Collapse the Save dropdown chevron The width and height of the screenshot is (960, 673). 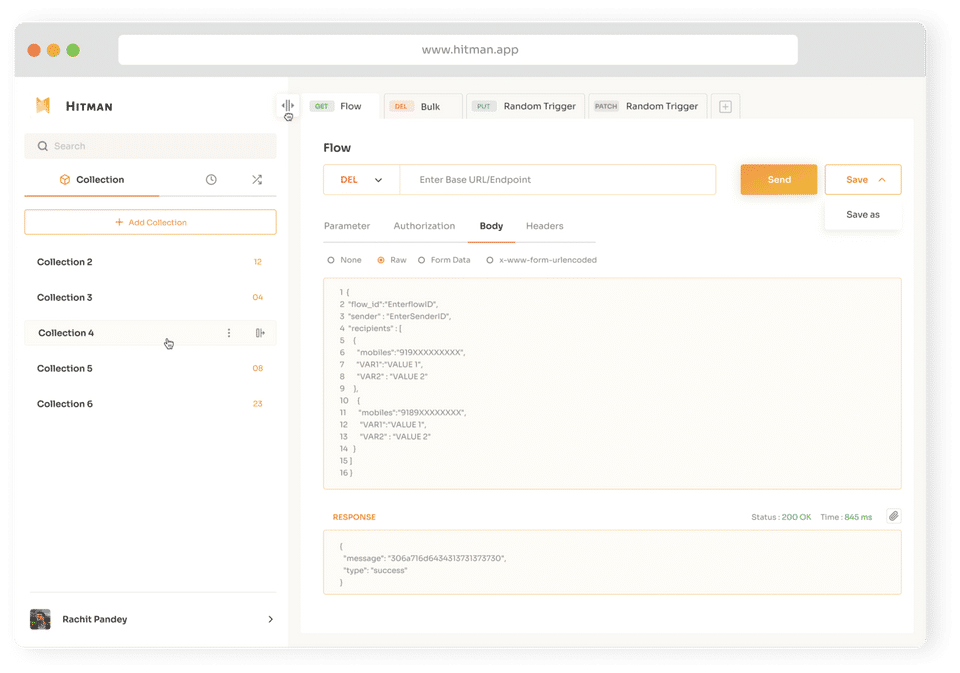tap(882, 179)
